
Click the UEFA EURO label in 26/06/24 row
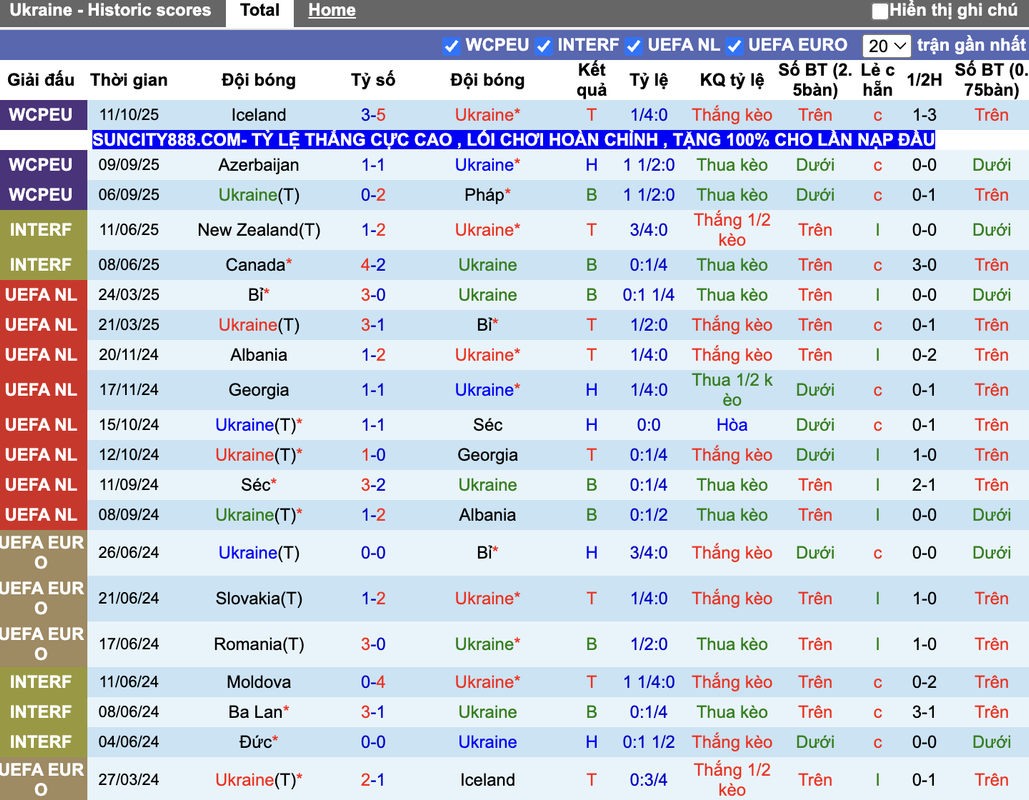41,553
